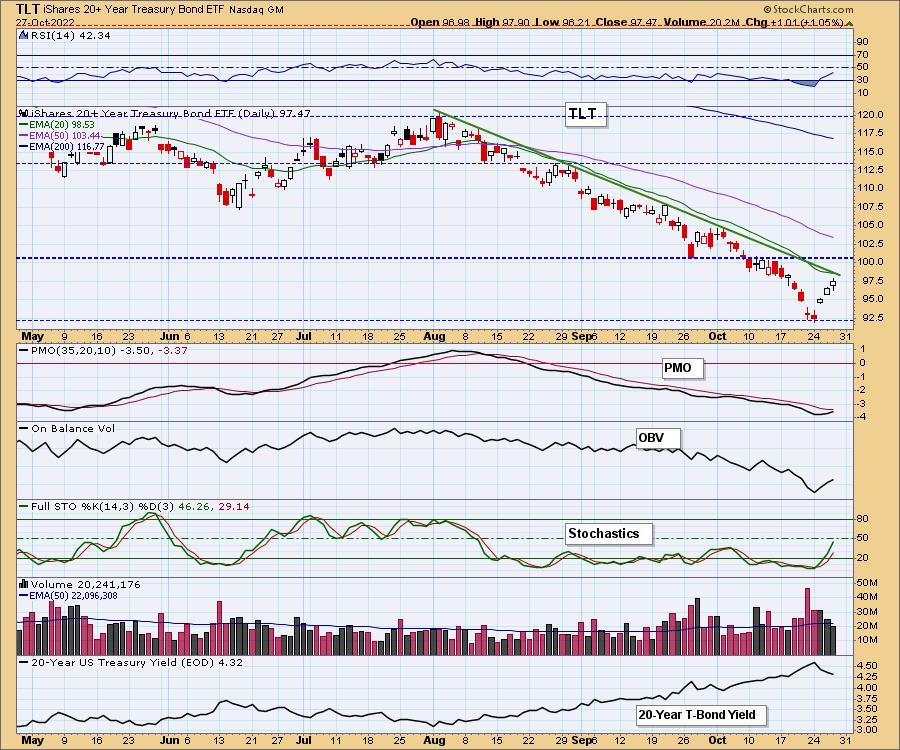This screenshot has height=750, width=900.
Task: Click the dark blue line marker for EMA(200)
Action: (x=23, y=147)
